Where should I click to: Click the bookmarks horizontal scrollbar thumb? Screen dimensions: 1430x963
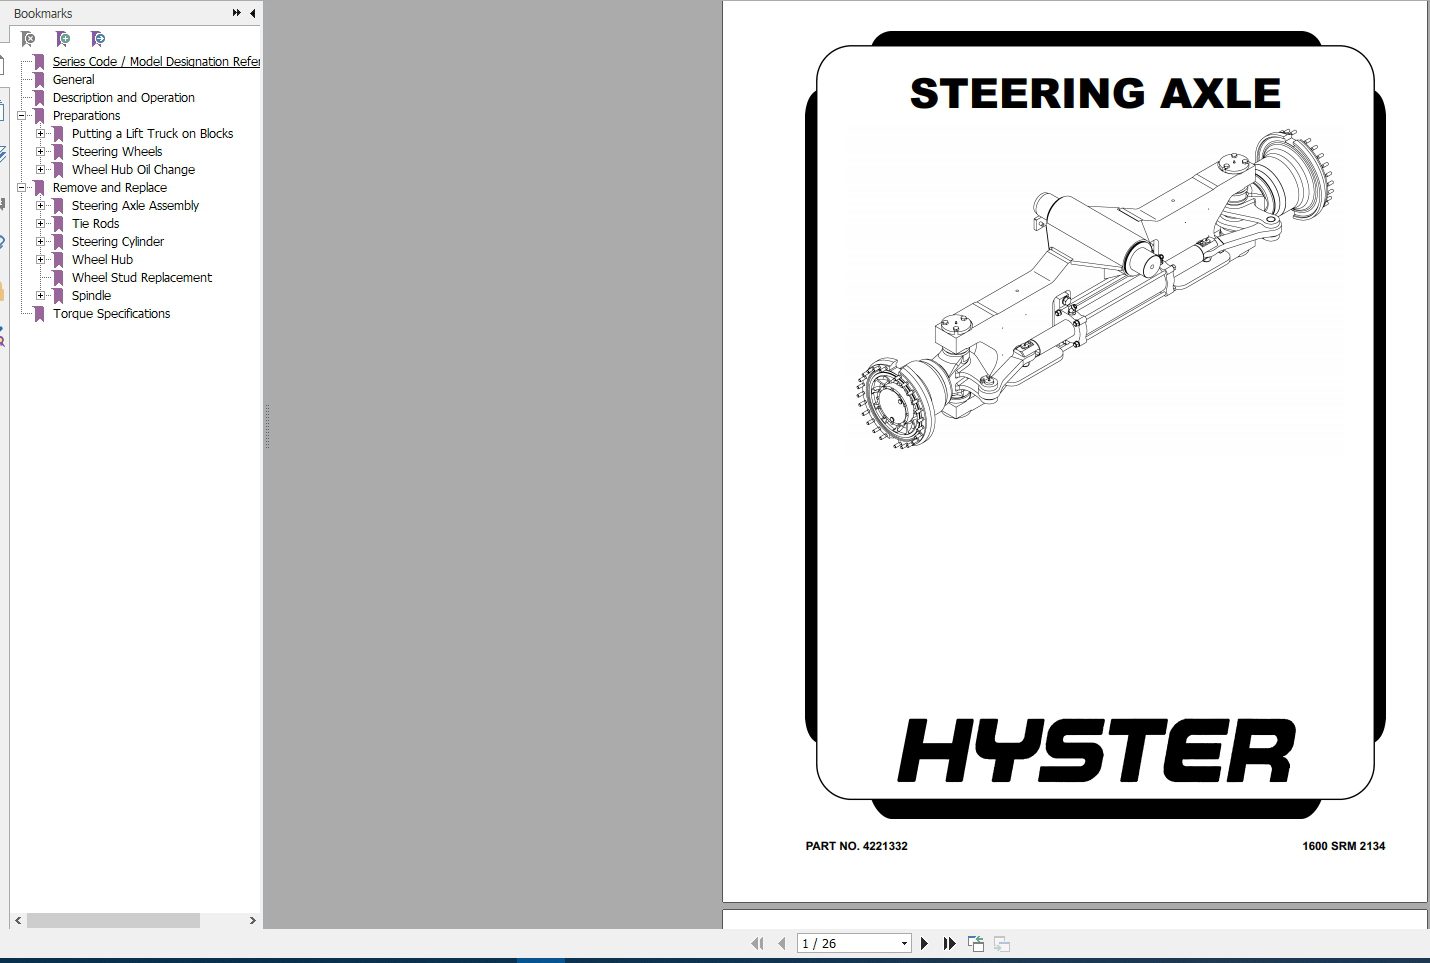click(x=113, y=920)
